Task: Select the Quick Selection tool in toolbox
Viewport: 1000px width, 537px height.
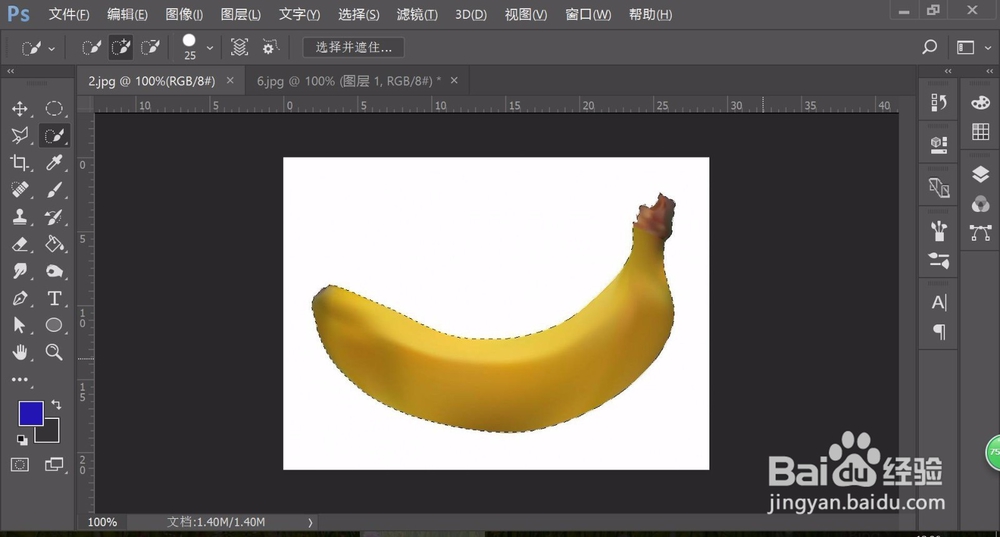Action: pos(54,135)
